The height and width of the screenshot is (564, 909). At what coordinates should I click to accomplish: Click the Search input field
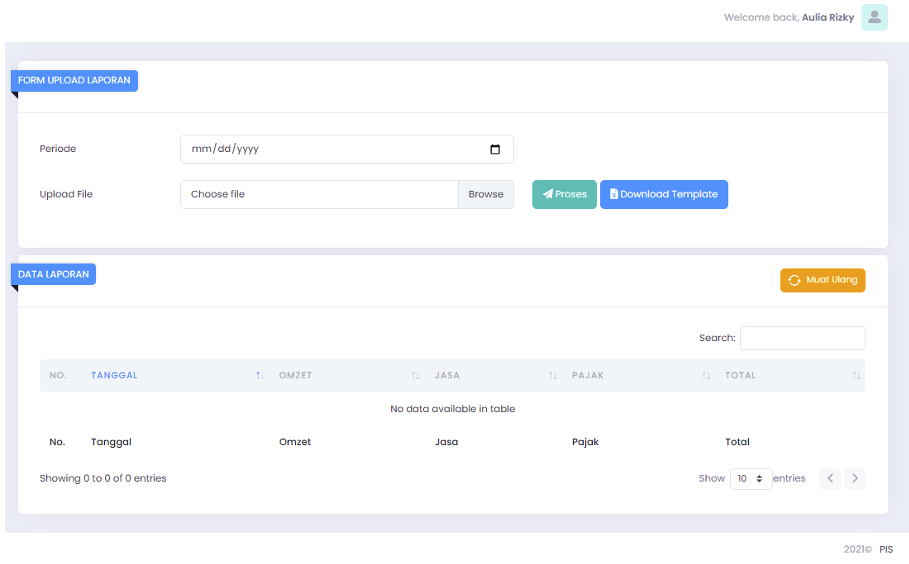click(802, 338)
